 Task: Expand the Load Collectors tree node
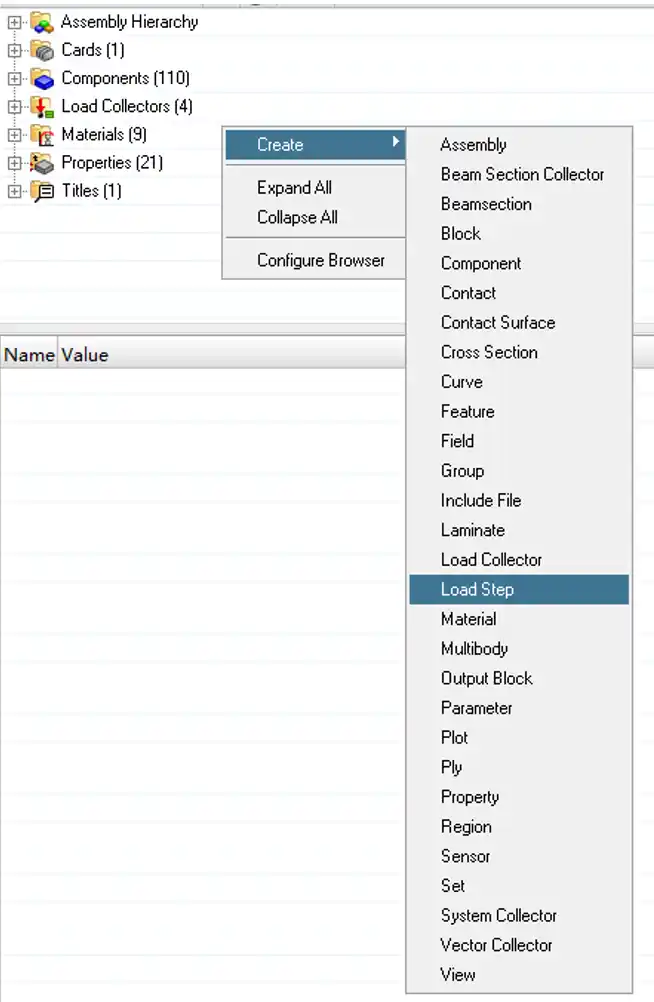(x=14, y=106)
